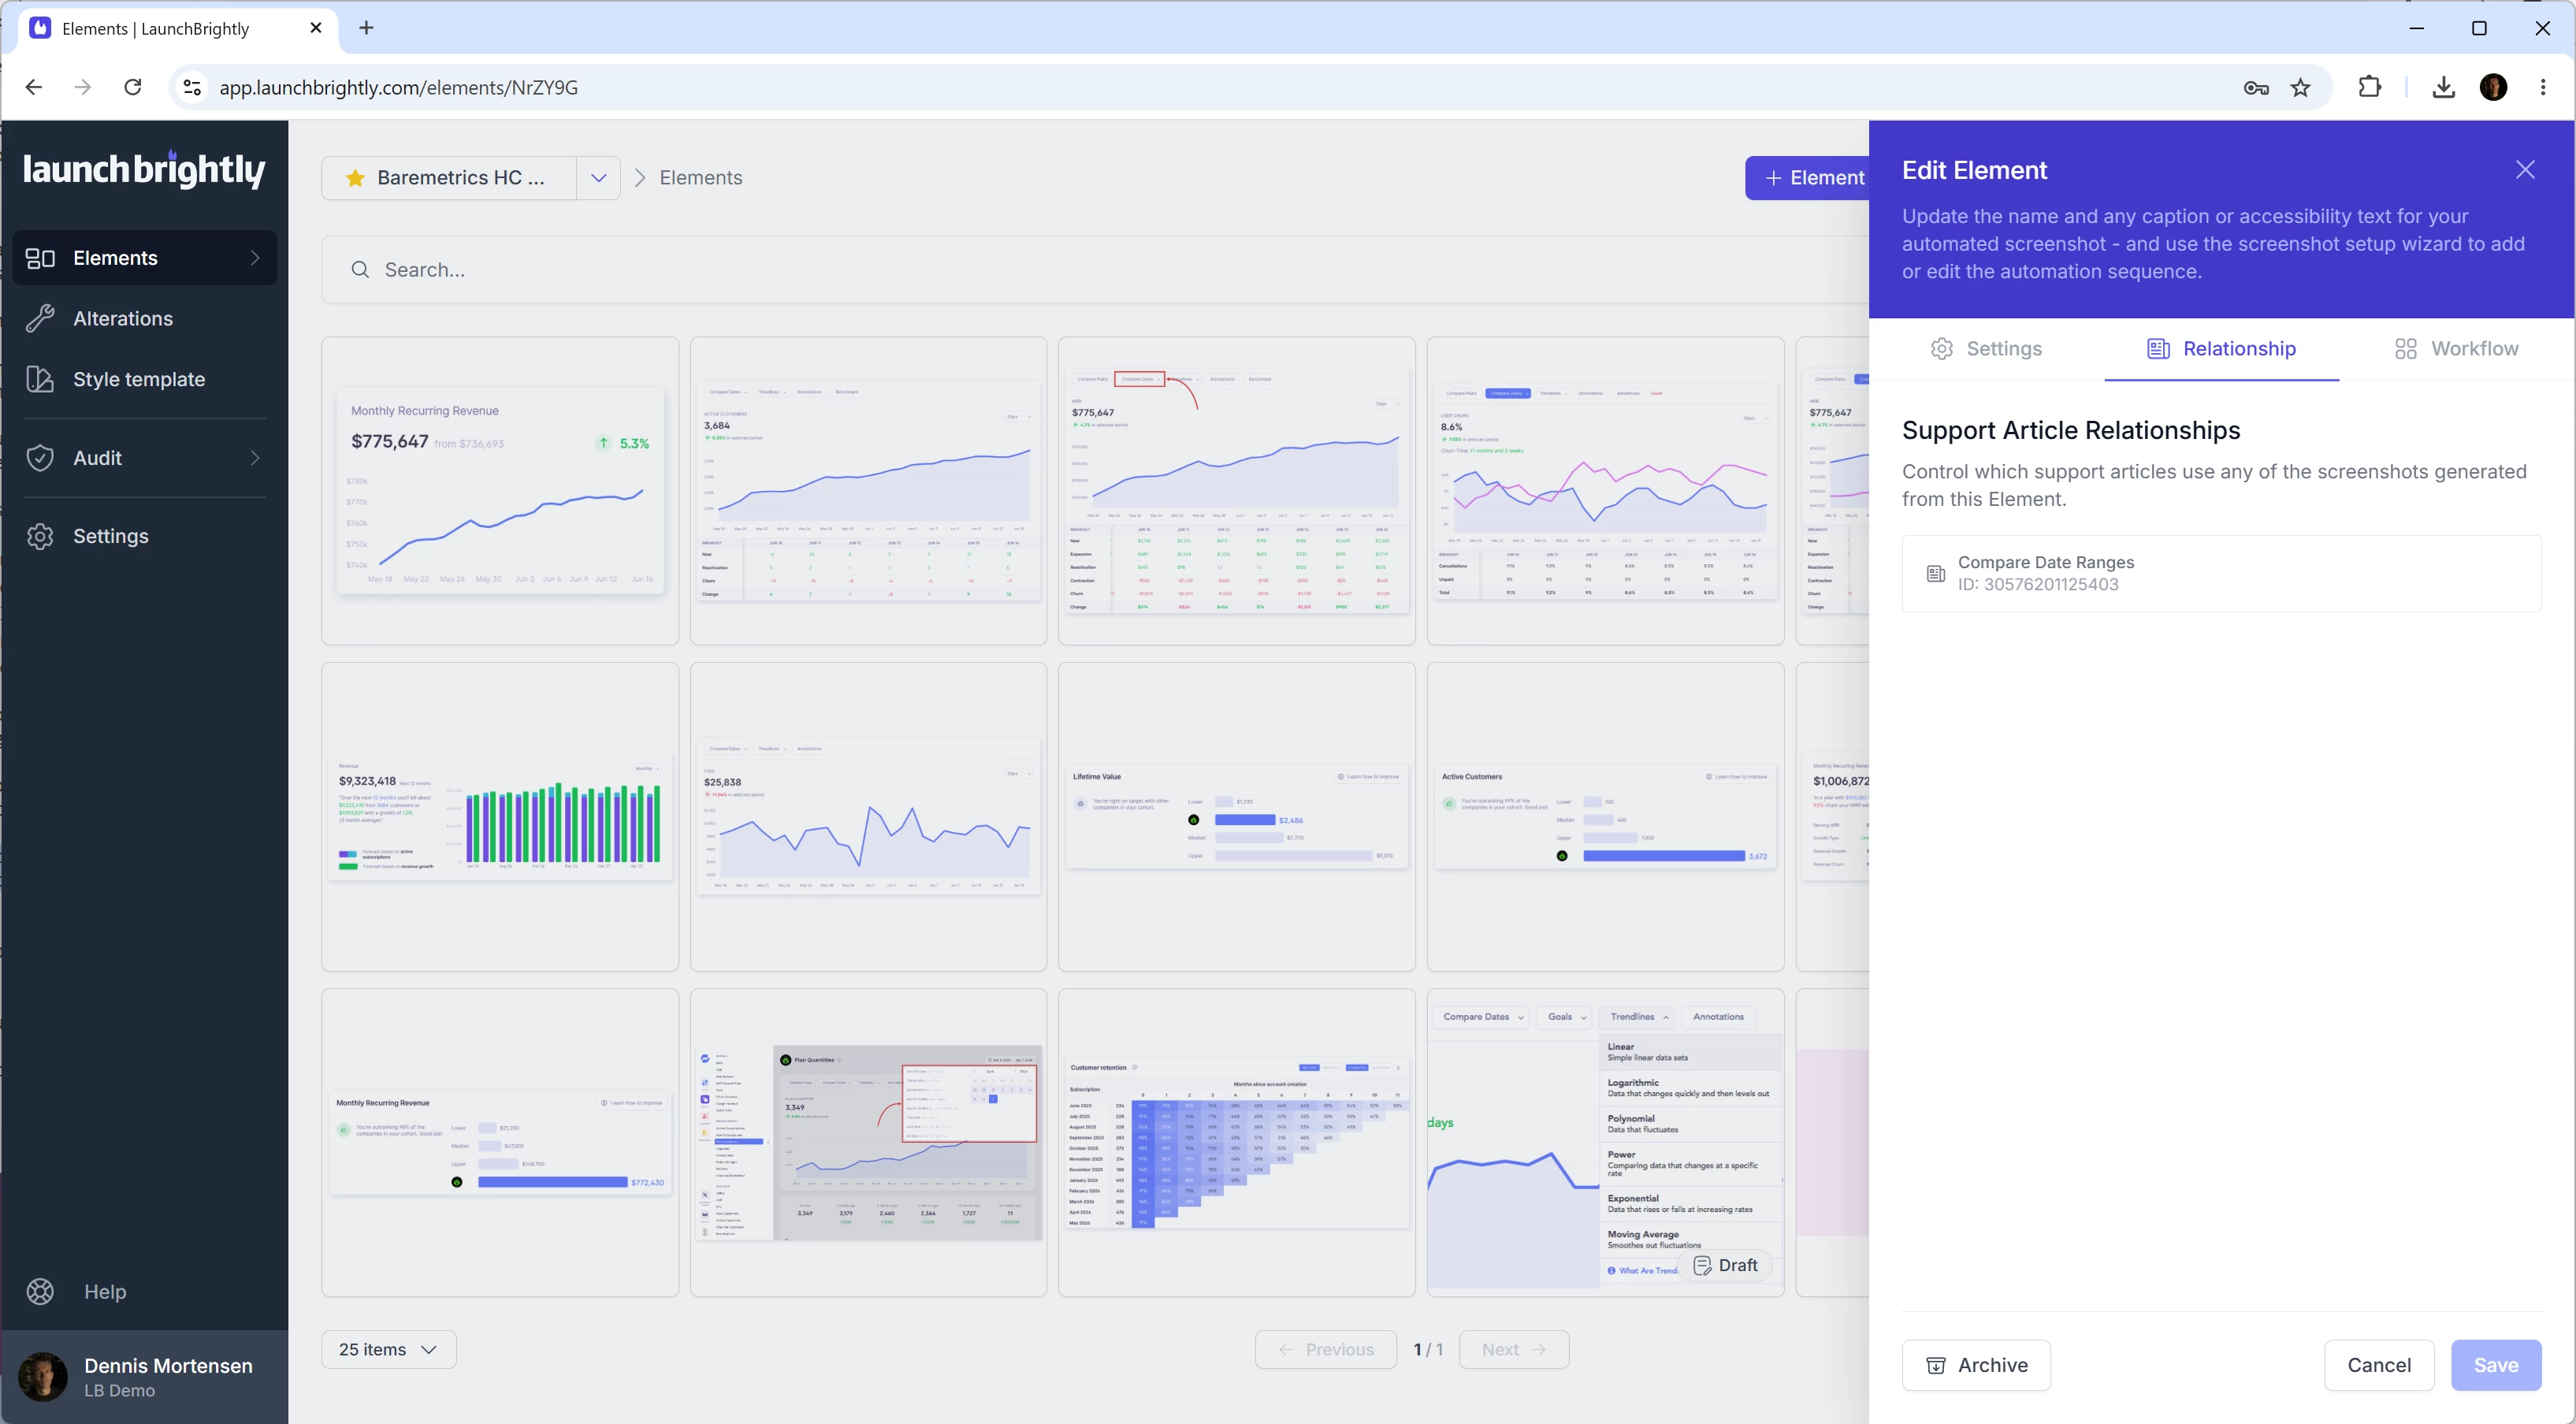This screenshot has height=1424, width=2576.
Task: Click the Archive button
Action: click(x=1976, y=1365)
